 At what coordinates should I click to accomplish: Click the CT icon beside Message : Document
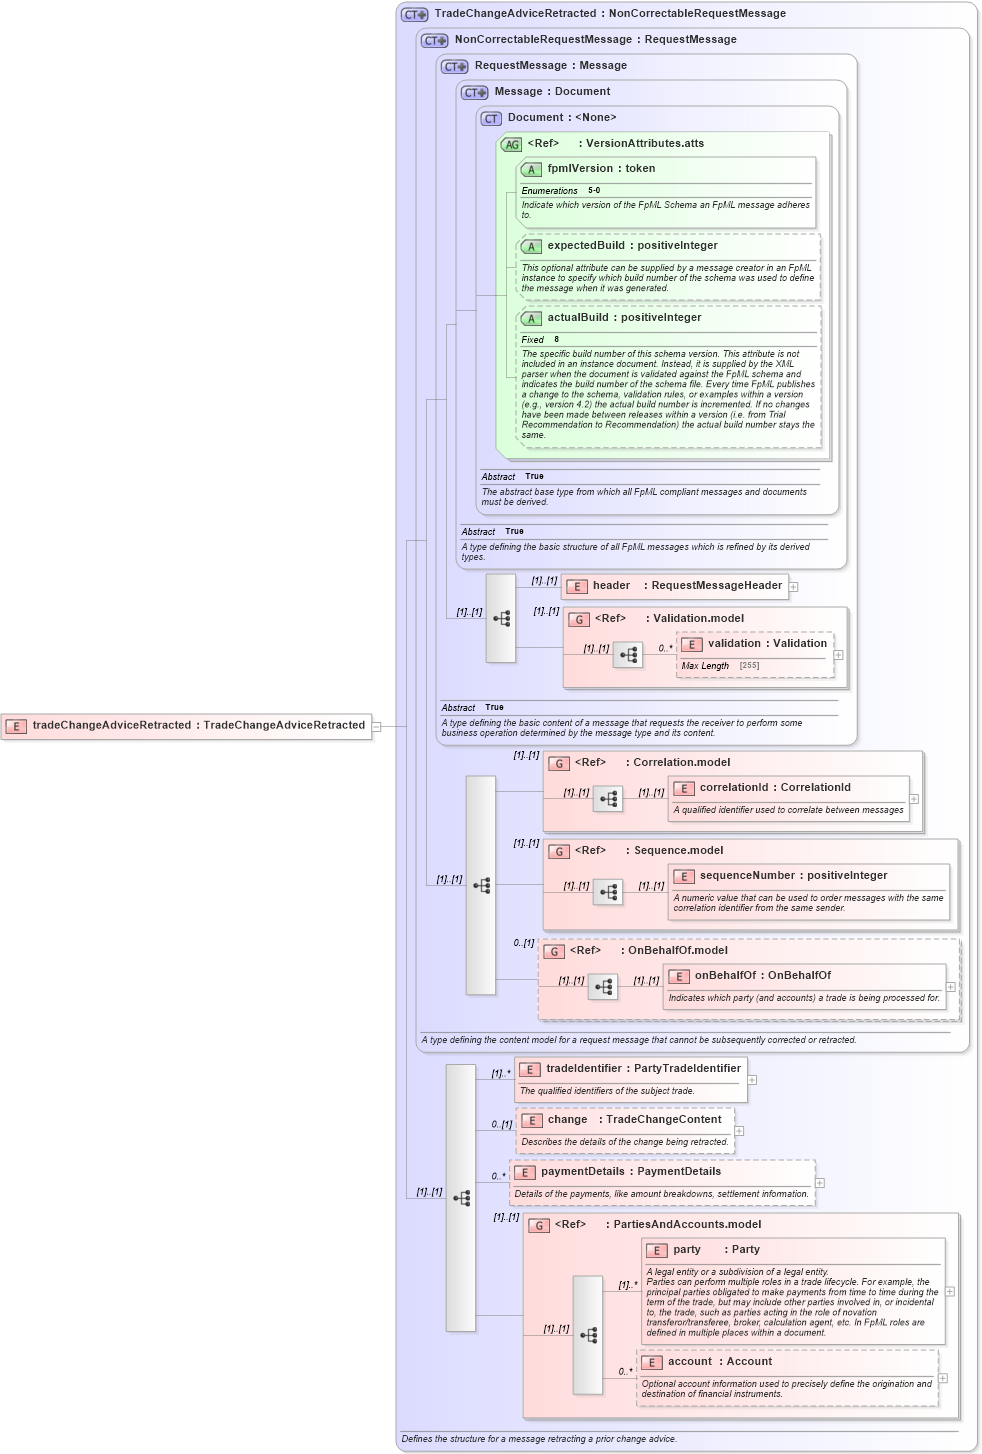(x=474, y=93)
